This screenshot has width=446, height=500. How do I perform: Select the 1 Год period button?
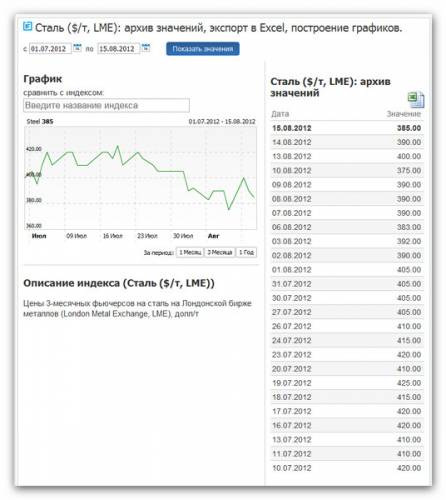coord(246,252)
